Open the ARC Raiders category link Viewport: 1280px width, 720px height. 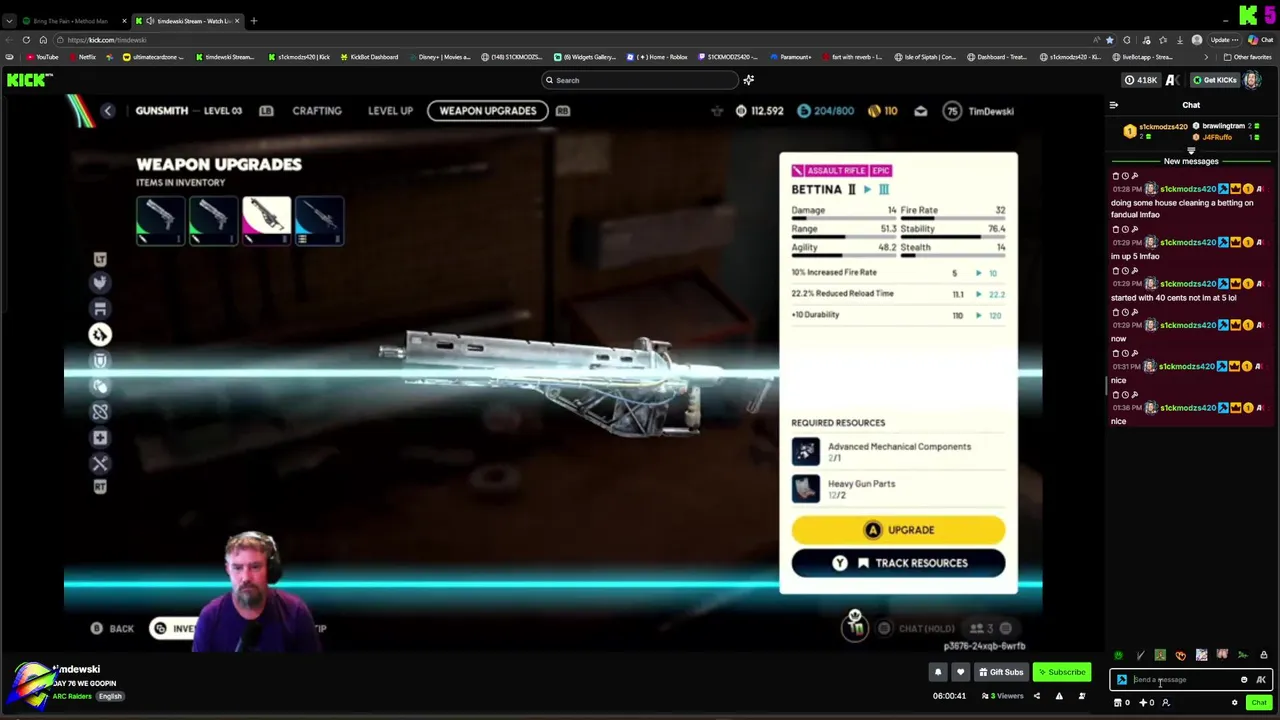pos(72,696)
